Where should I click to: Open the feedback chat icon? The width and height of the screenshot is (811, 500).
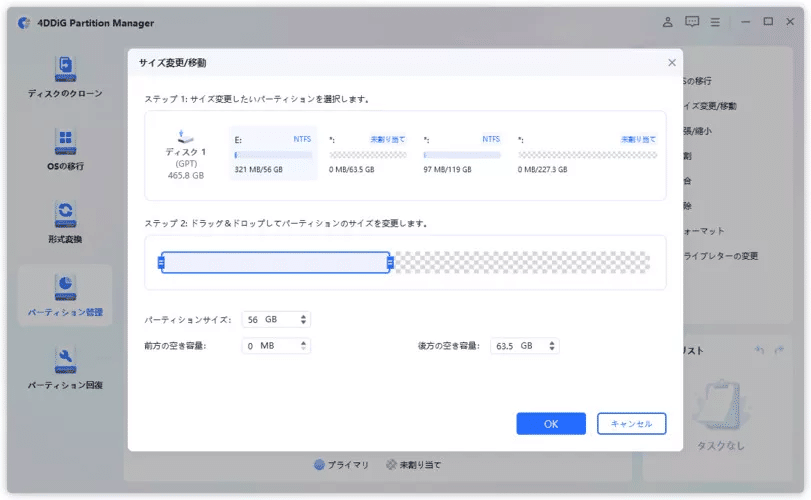[692, 22]
